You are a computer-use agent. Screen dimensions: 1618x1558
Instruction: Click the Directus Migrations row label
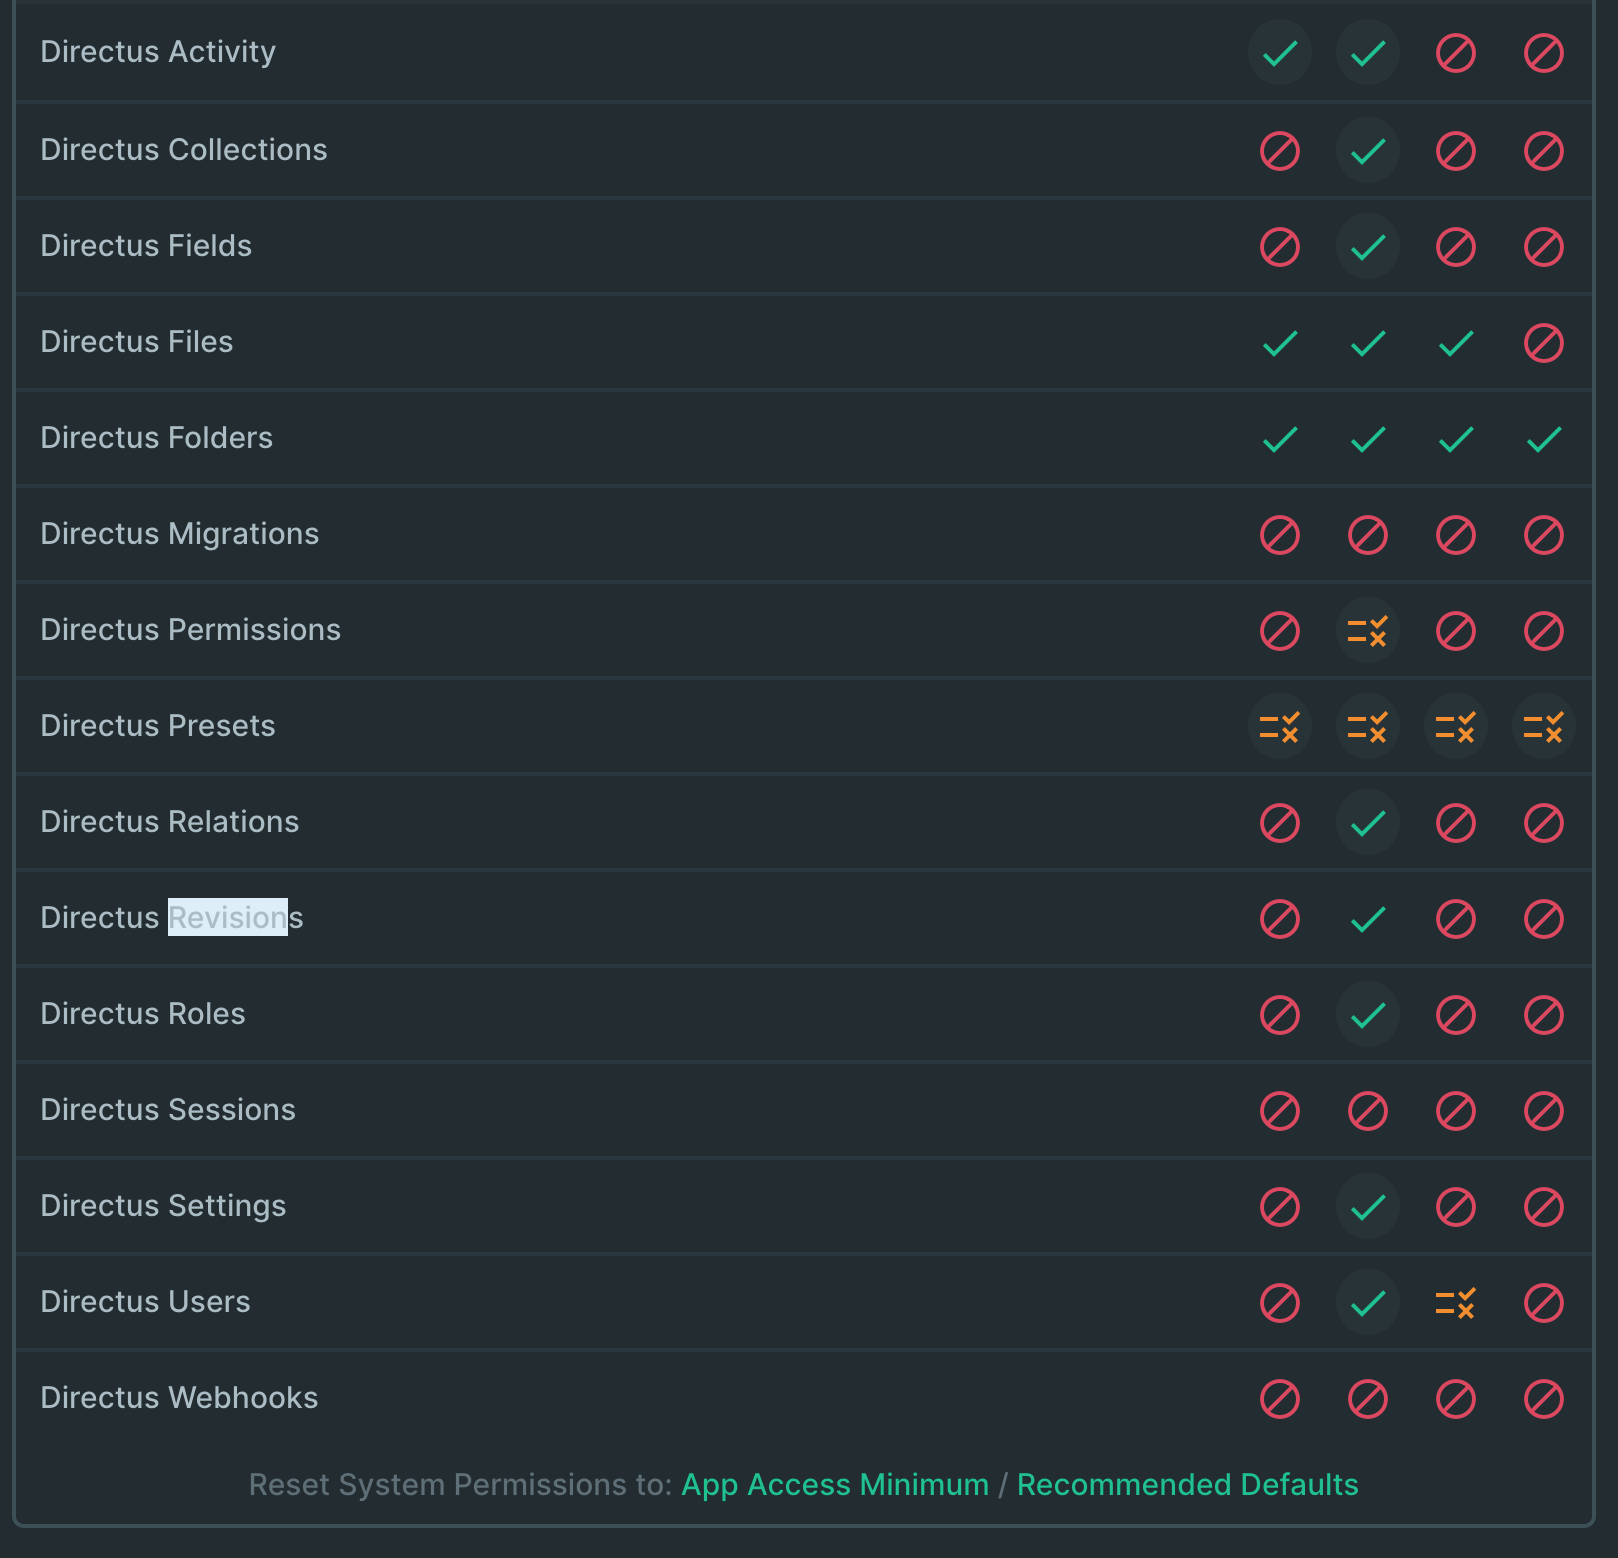pyautogui.click(x=180, y=534)
